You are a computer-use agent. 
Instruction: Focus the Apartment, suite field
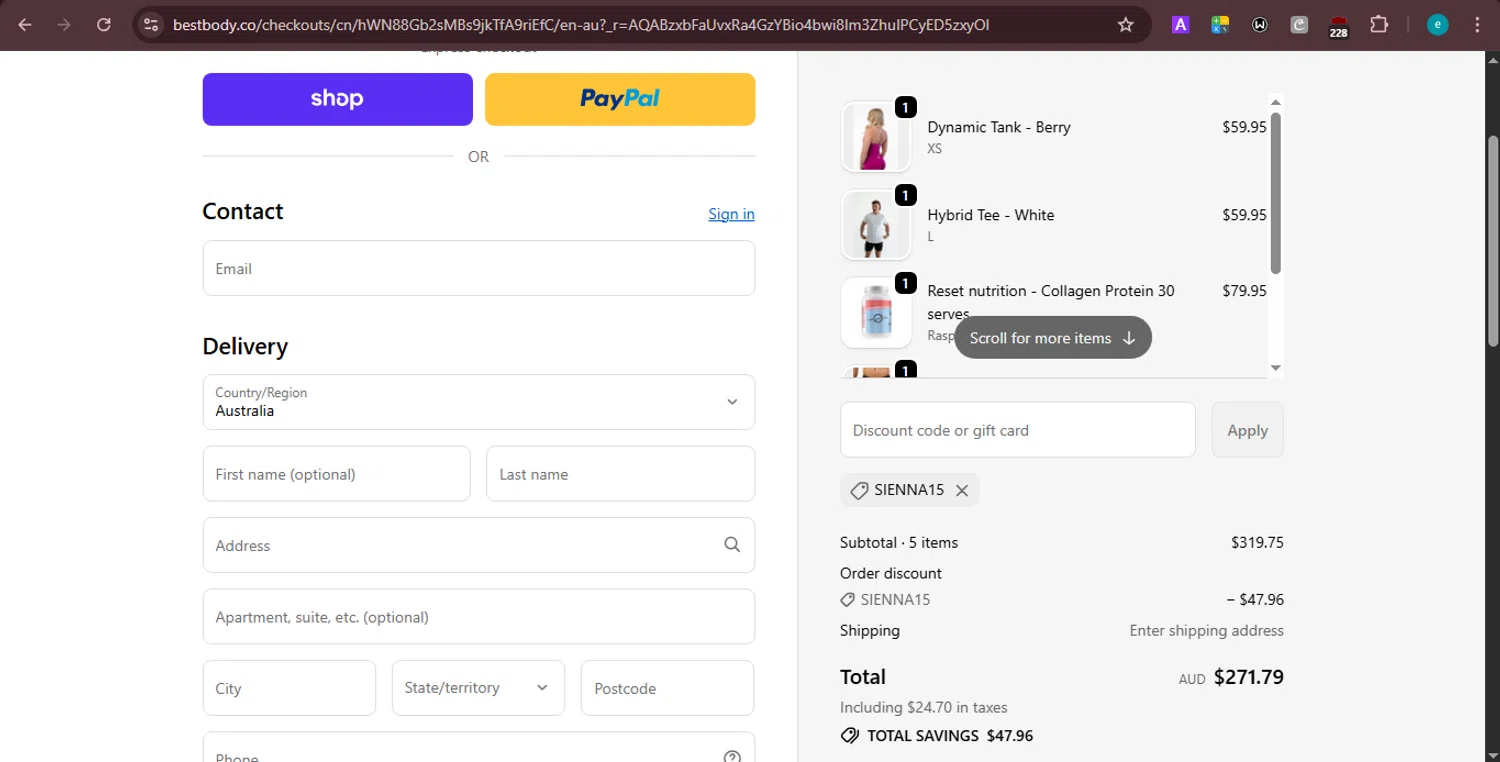click(x=478, y=617)
